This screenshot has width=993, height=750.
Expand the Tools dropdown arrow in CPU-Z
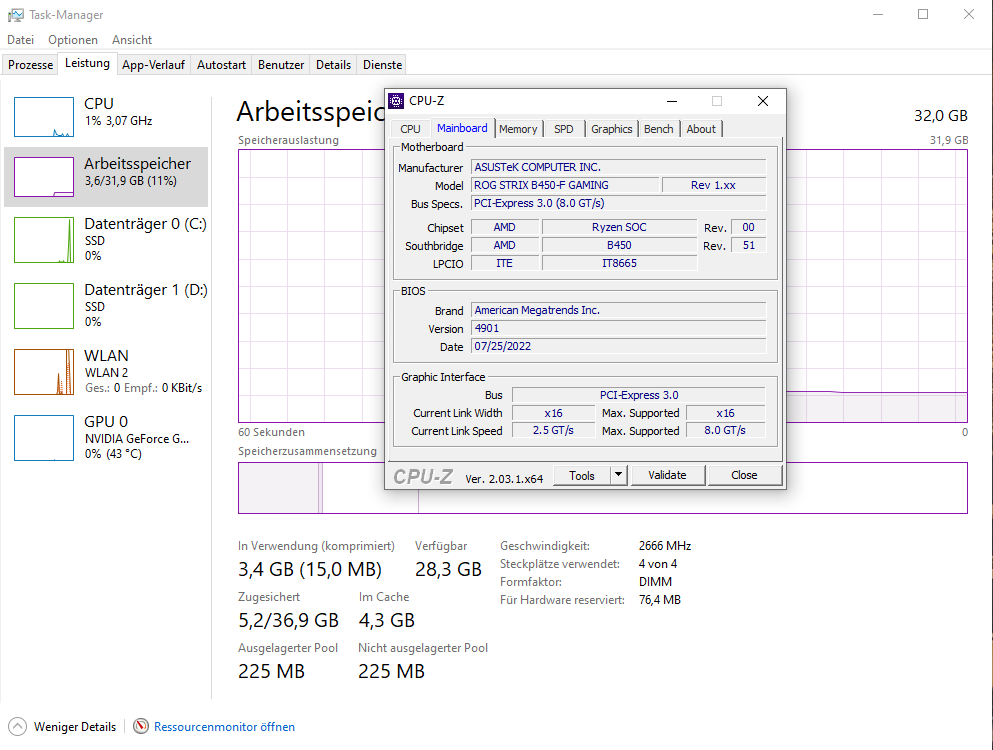coord(619,475)
